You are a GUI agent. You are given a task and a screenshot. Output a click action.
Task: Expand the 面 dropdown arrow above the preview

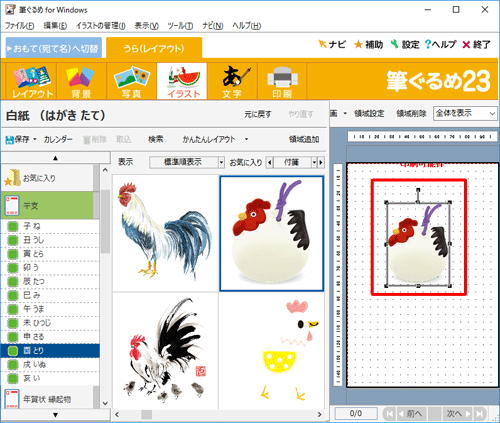point(345,114)
